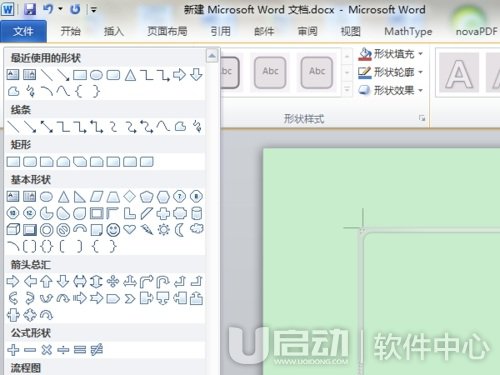Select the minus sign in 公式形状
The image size is (500, 375).
[x=30, y=350]
